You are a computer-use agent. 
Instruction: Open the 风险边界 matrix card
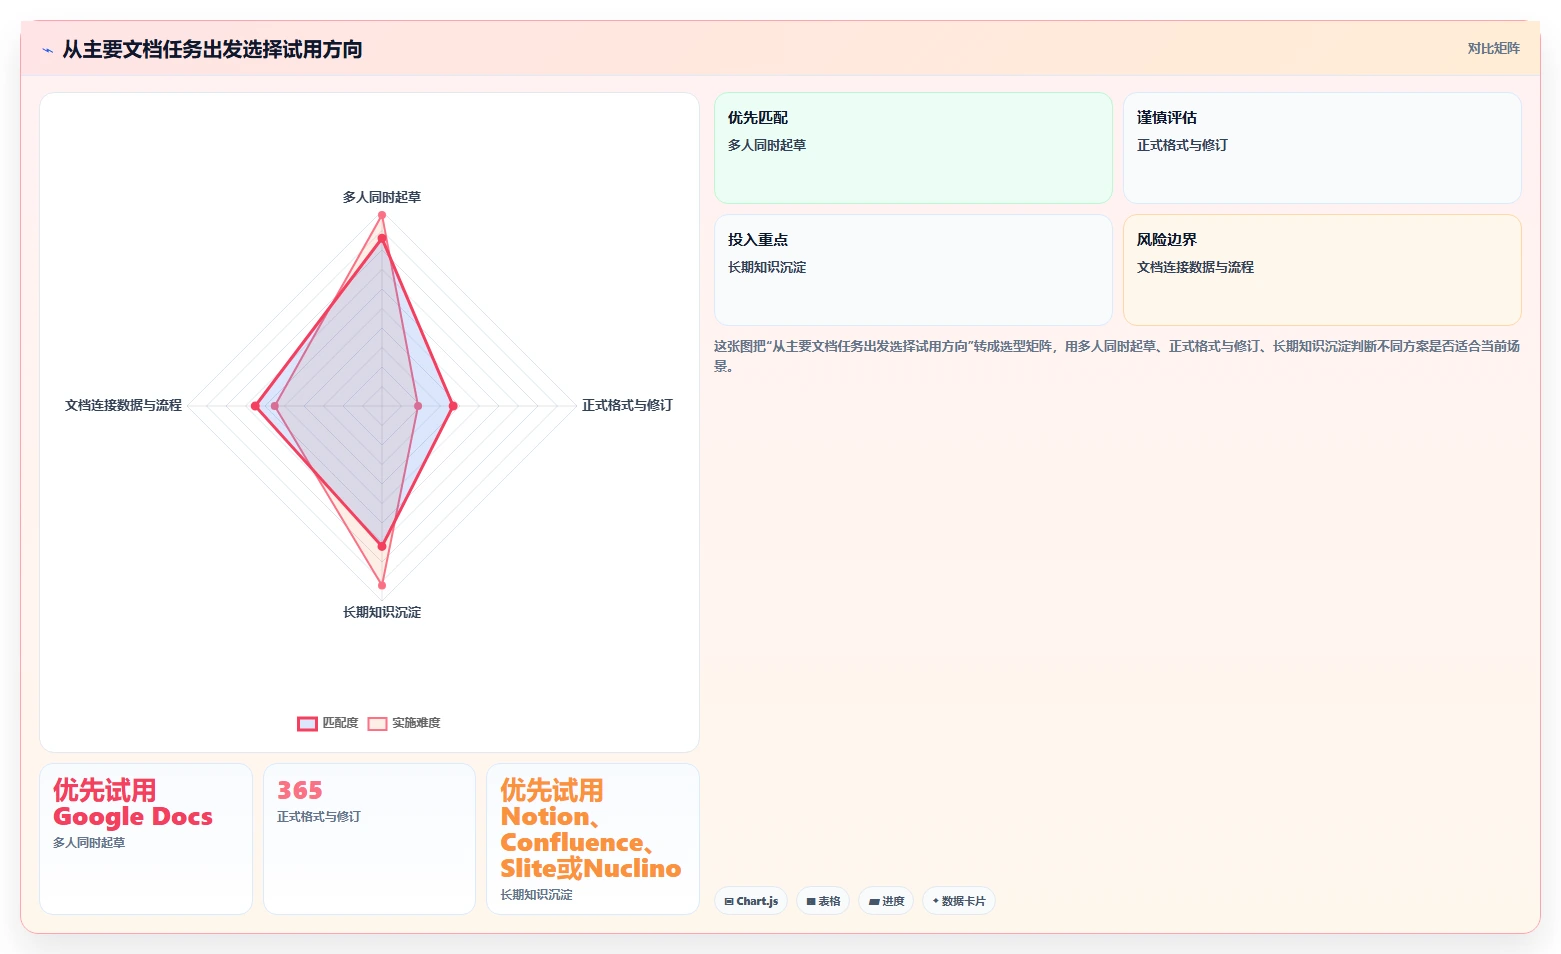pyautogui.click(x=1322, y=270)
